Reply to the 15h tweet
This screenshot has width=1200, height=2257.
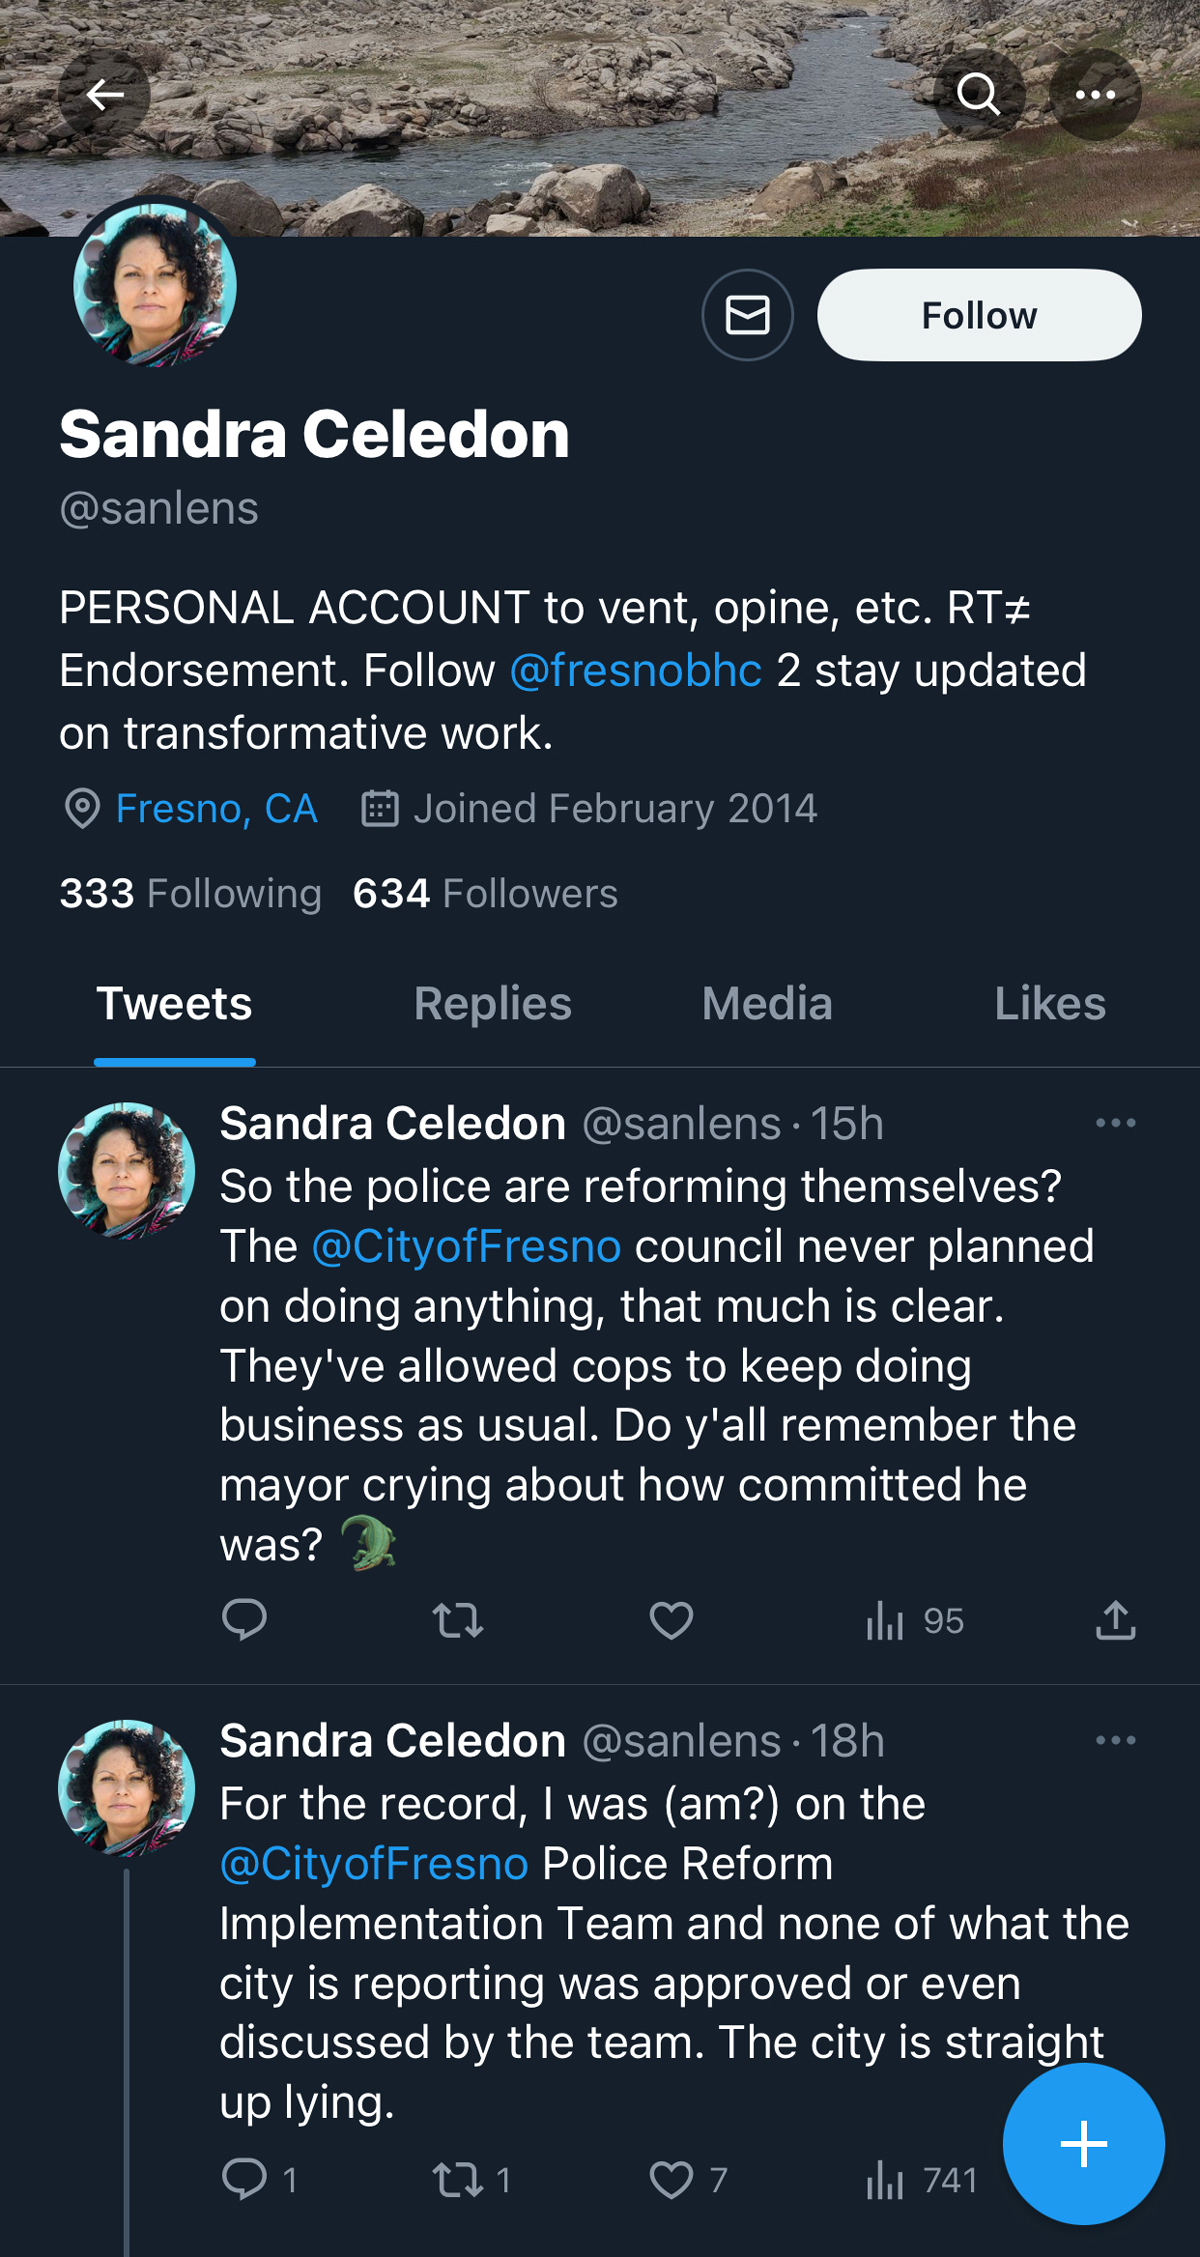pyautogui.click(x=244, y=1620)
